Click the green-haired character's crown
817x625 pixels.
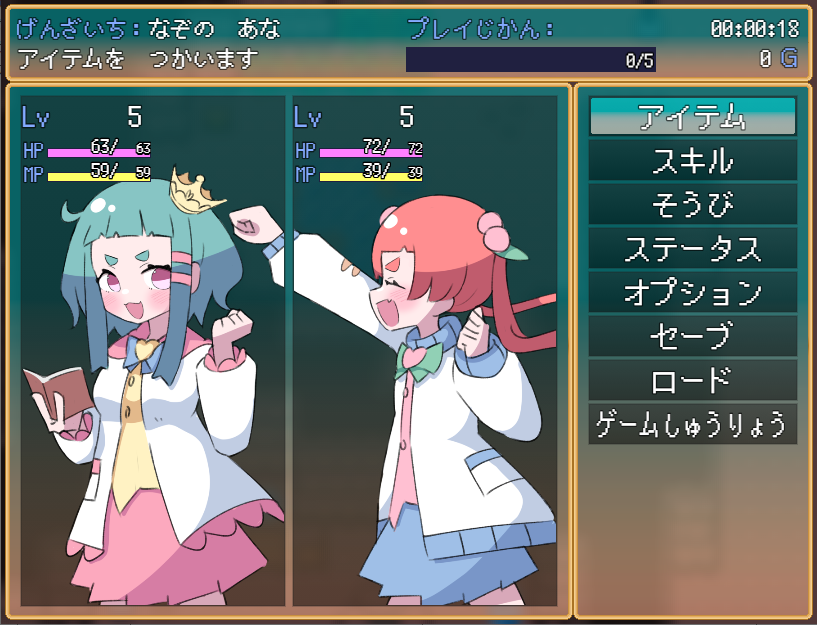196,192
